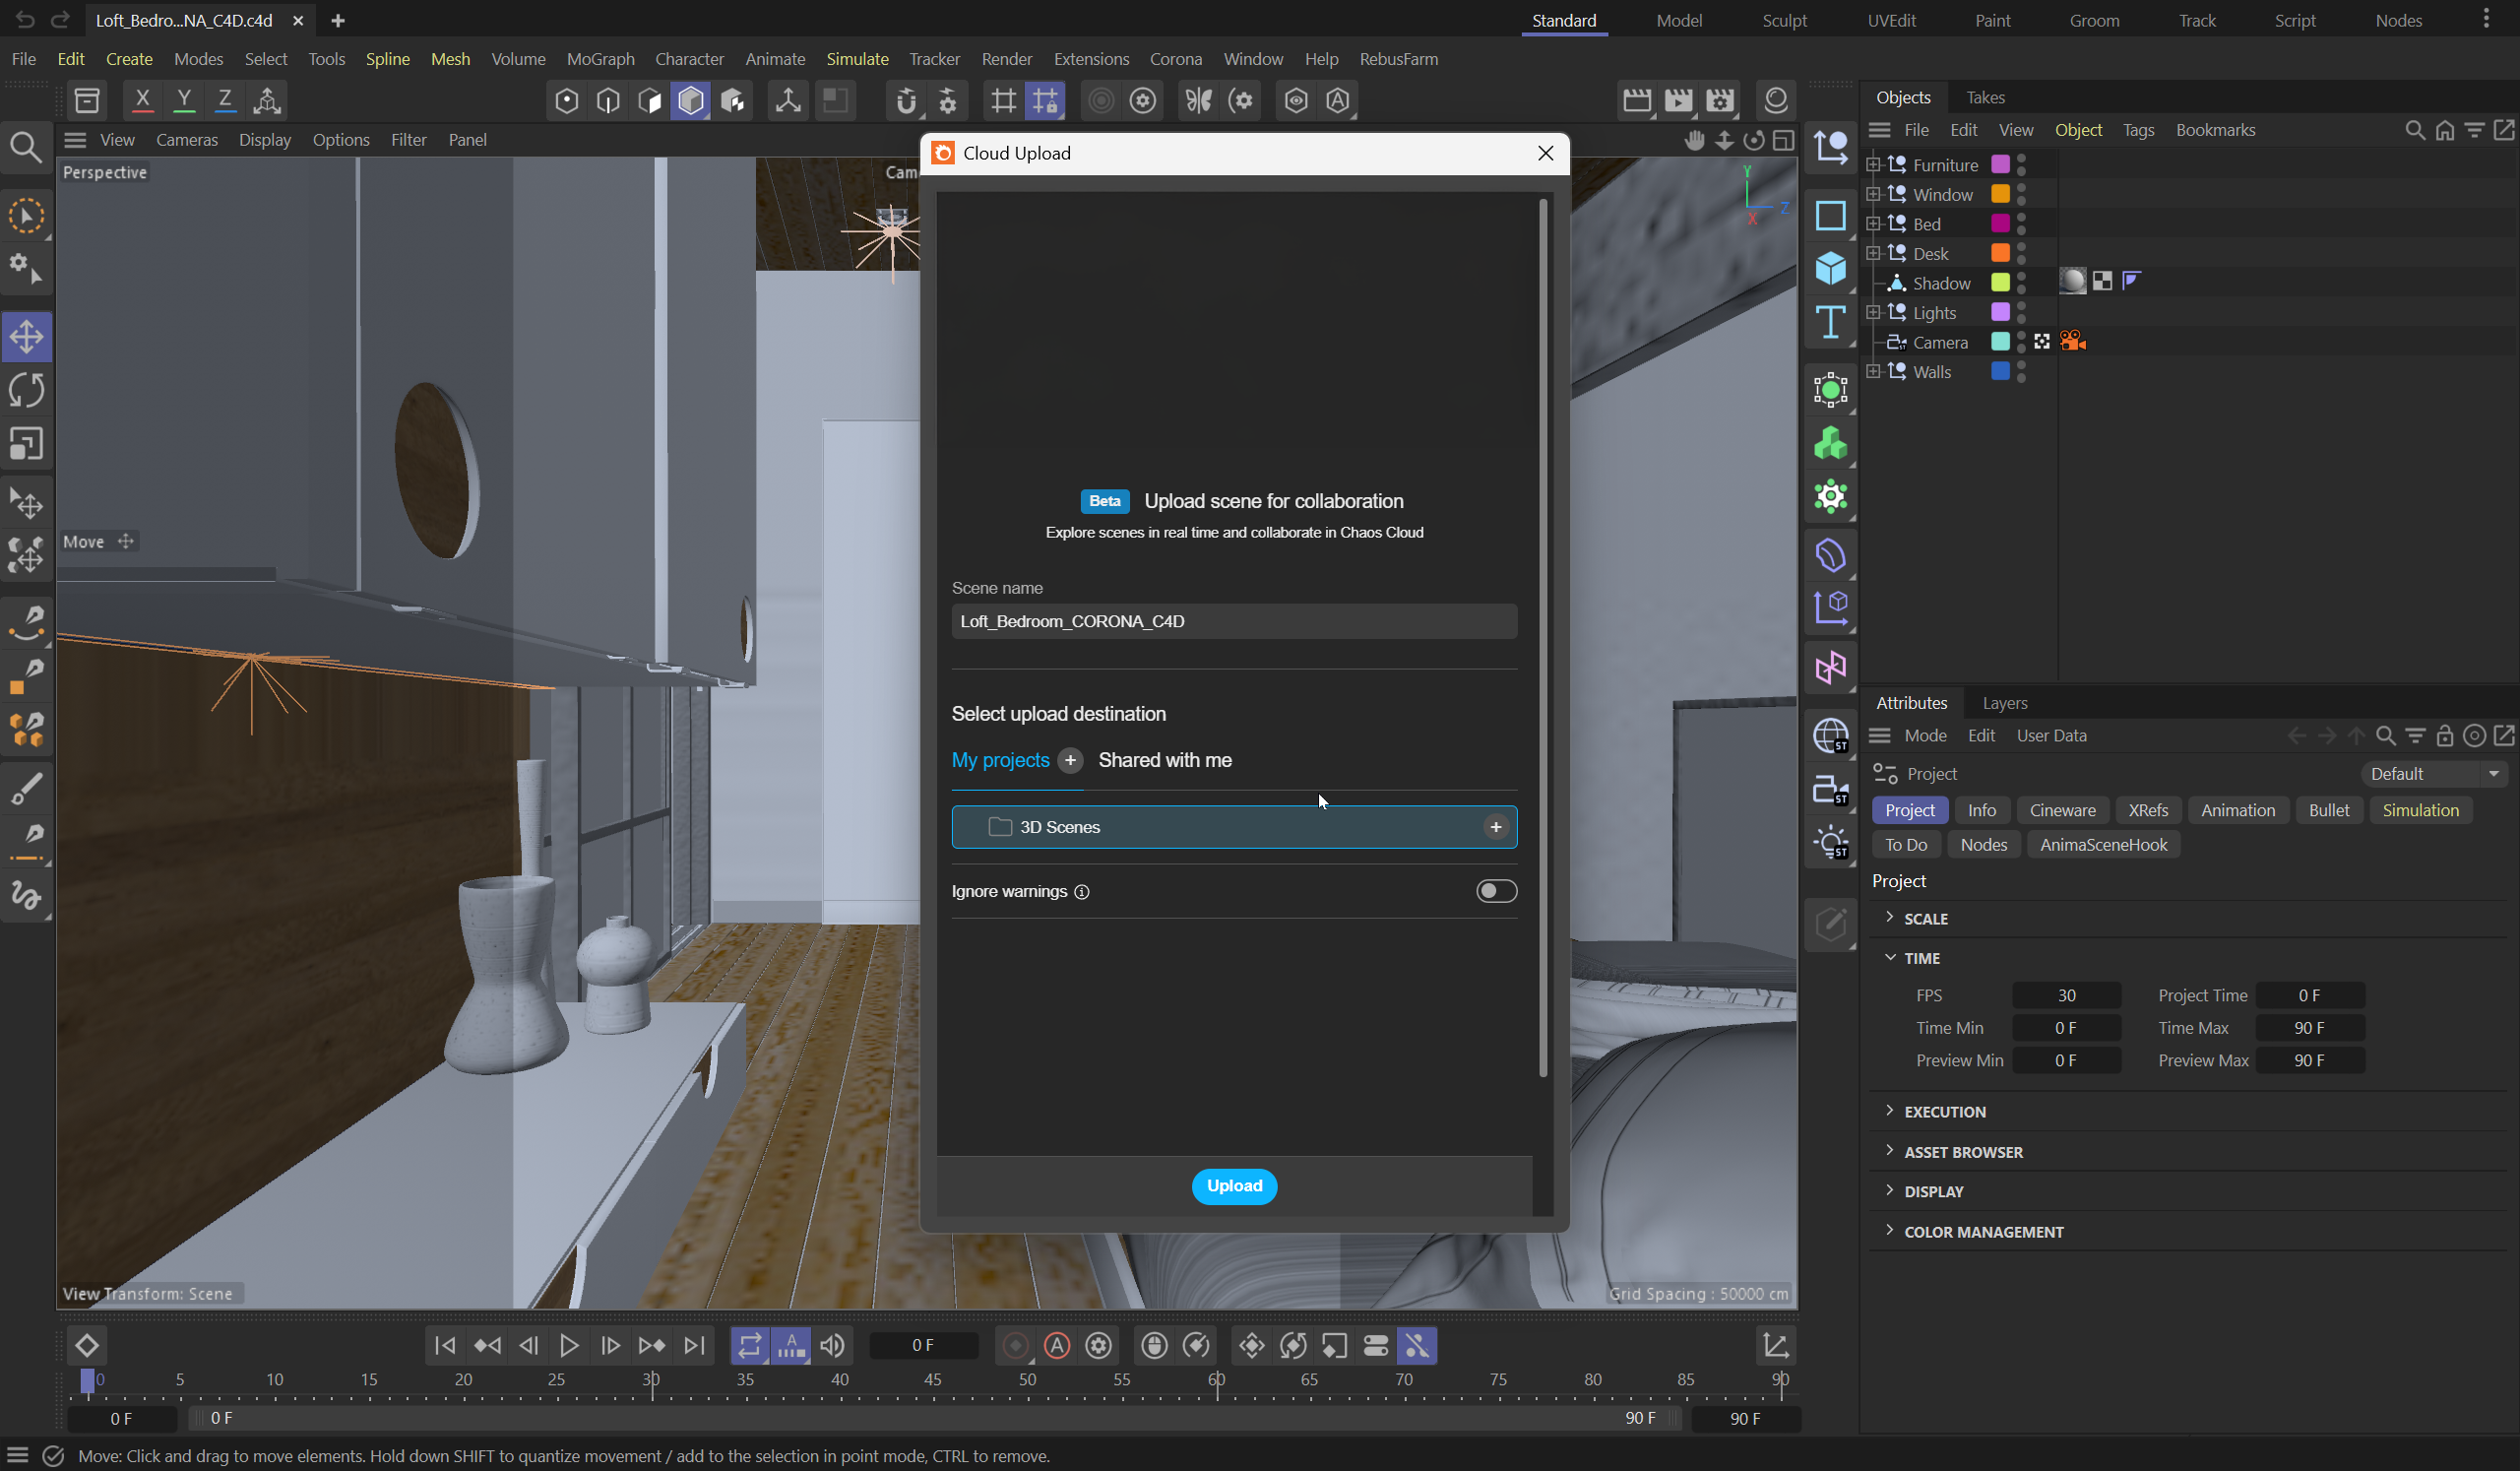Collapse the TIME section
2520x1471 pixels.
(1889, 958)
